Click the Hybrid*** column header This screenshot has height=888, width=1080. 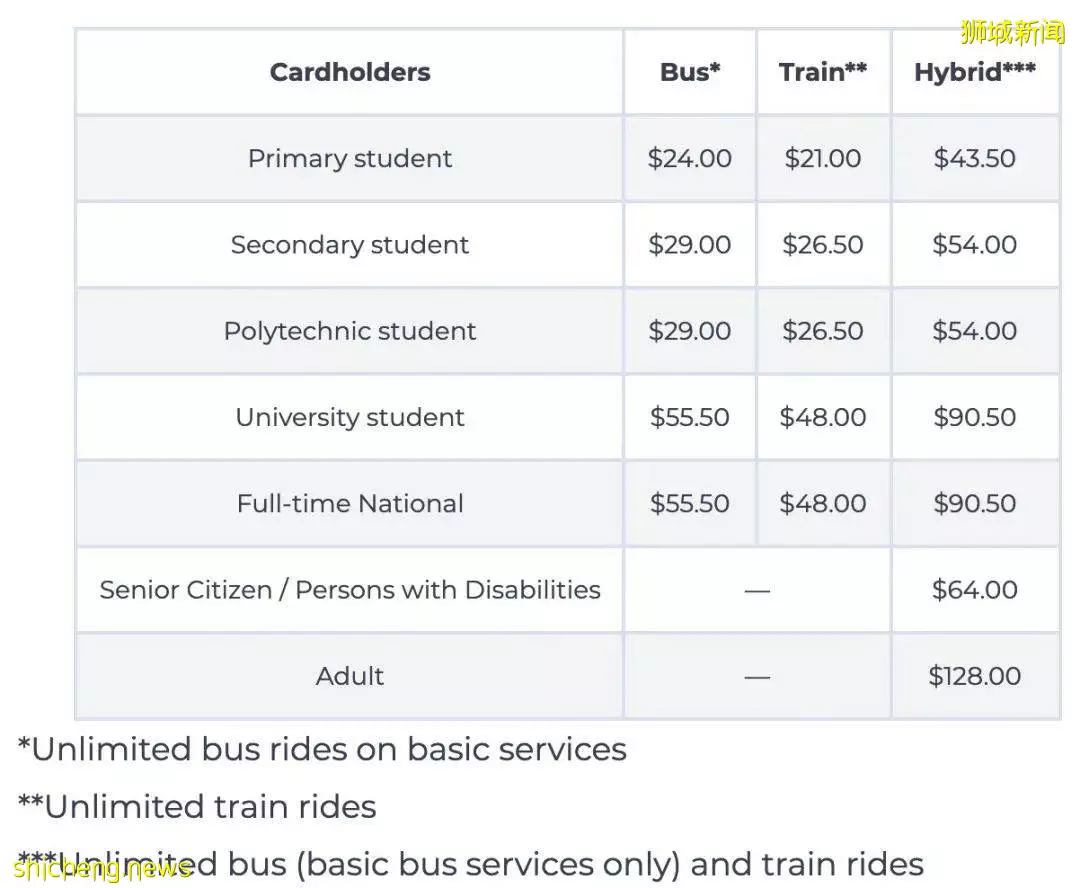pos(975,72)
